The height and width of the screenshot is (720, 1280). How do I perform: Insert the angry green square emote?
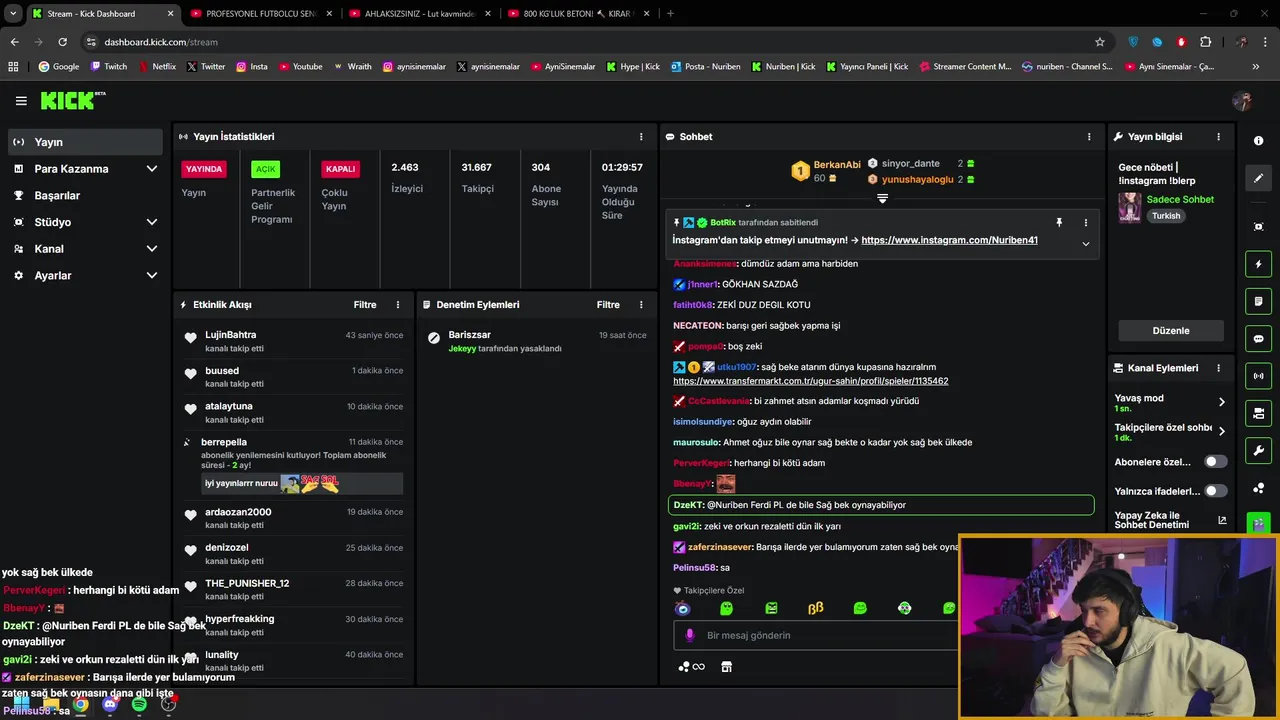[771, 608]
